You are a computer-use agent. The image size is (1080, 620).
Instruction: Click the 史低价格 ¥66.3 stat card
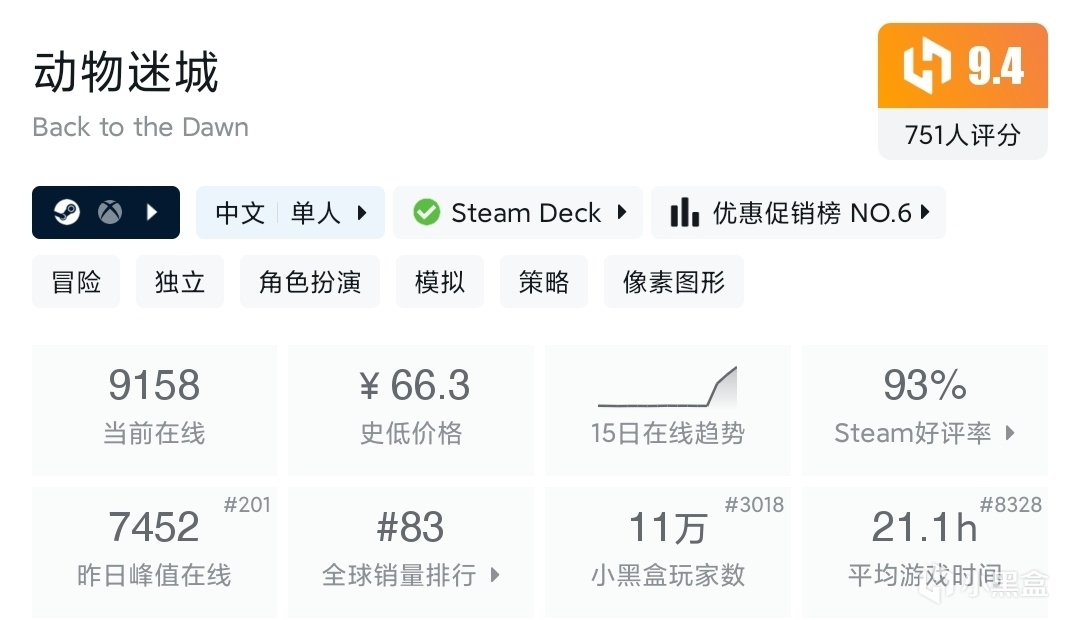tap(411, 410)
